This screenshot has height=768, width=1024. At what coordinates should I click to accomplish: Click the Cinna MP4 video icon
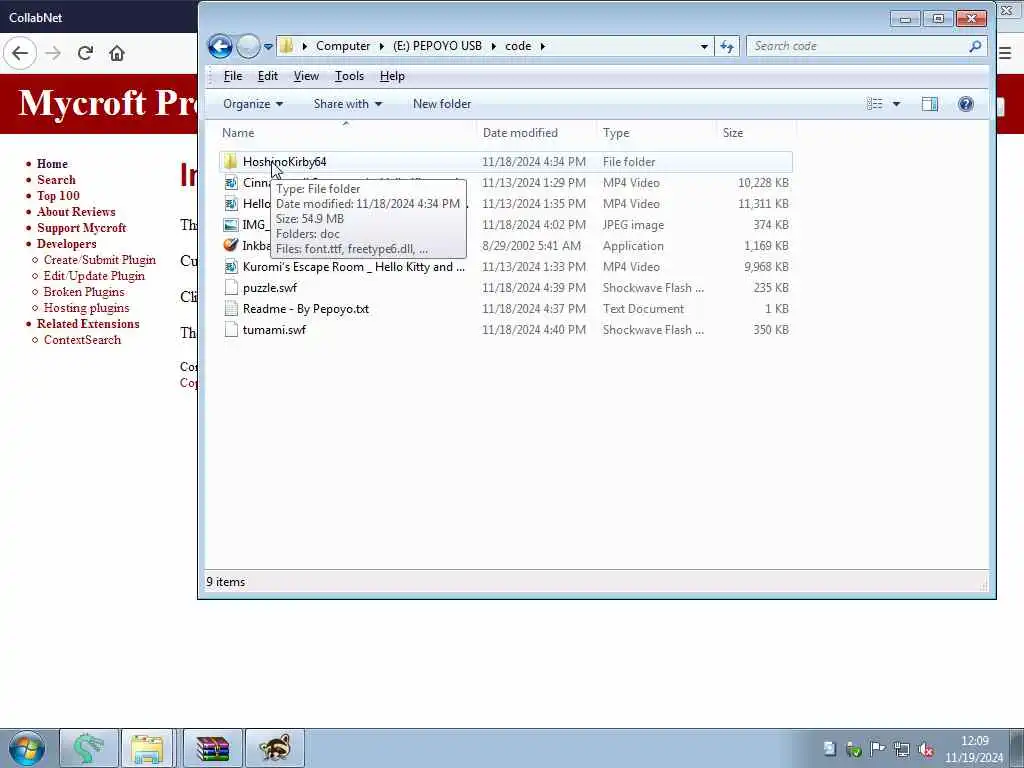click(x=231, y=183)
